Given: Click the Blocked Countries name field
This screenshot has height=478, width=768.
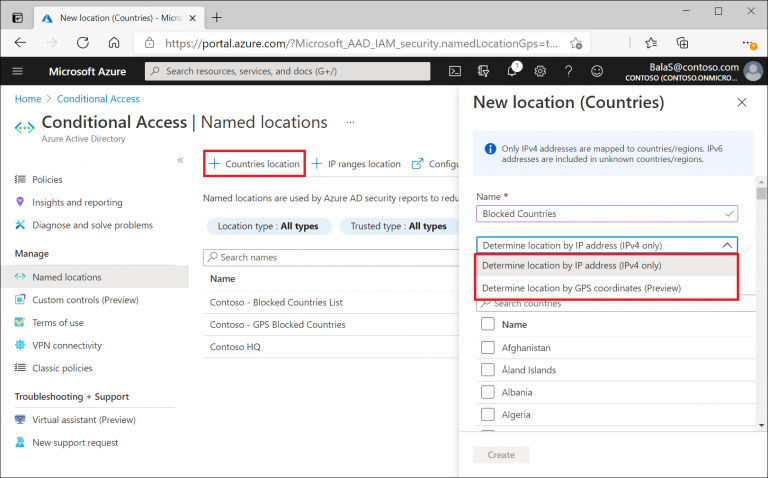Looking at the screenshot, I should (607, 214).
